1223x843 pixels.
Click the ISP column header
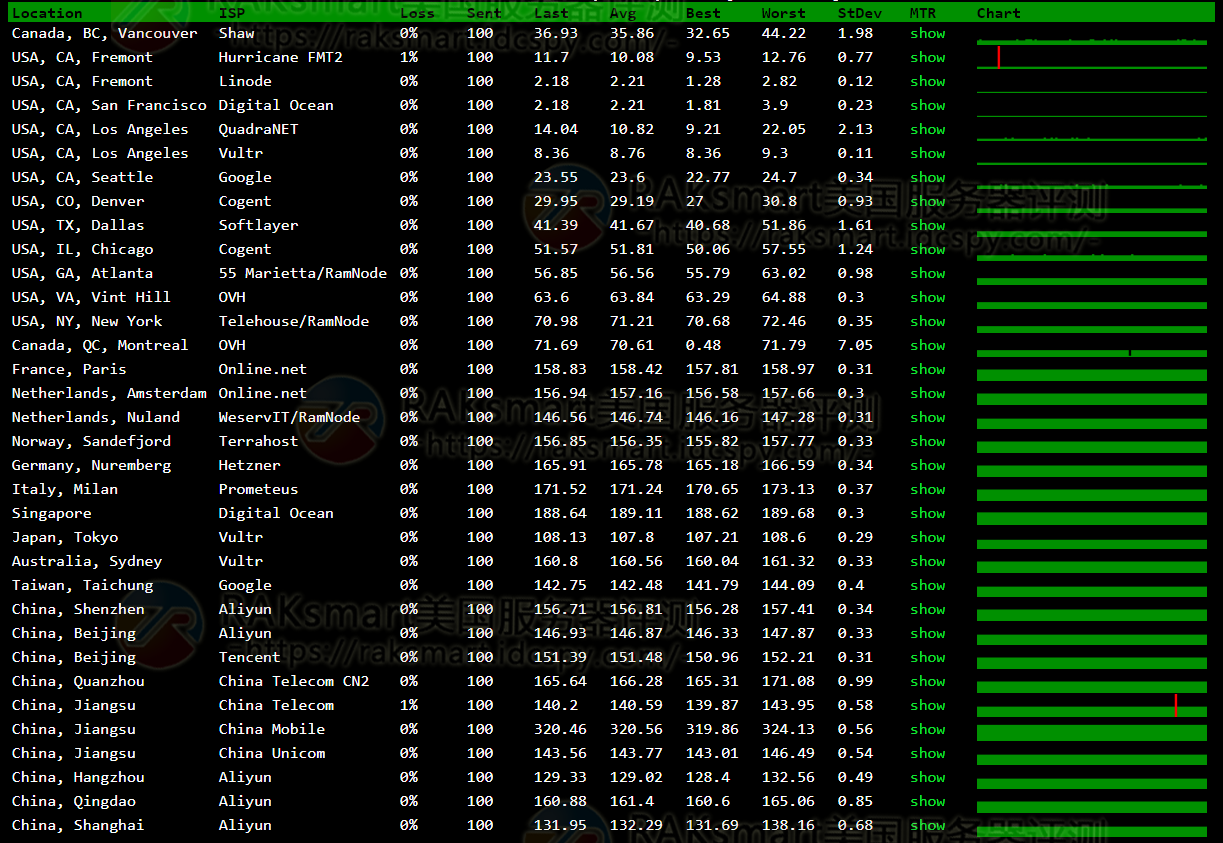tap(231, 13)
